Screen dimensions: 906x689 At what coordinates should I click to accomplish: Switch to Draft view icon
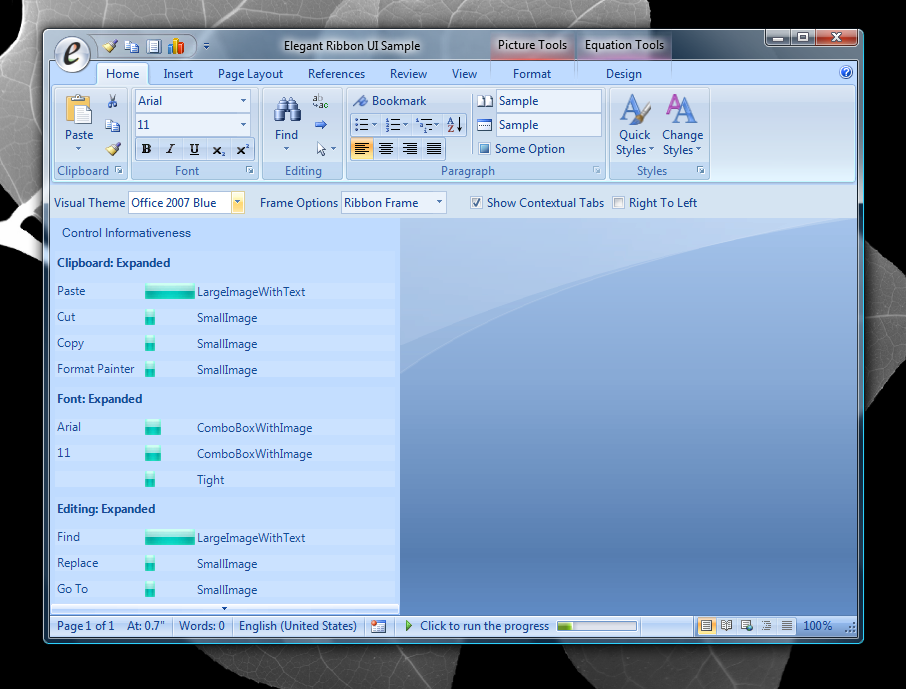coord(786,625)
